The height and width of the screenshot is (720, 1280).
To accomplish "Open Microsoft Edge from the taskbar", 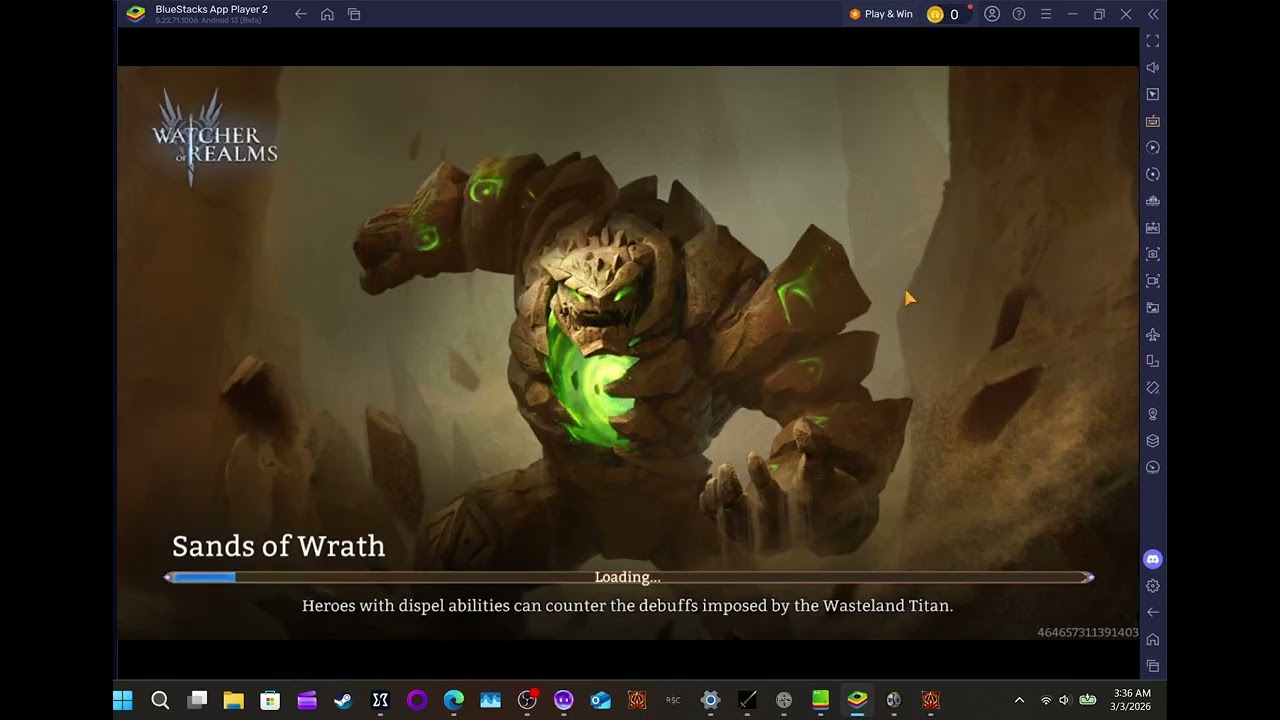I will tap(454, 700).
